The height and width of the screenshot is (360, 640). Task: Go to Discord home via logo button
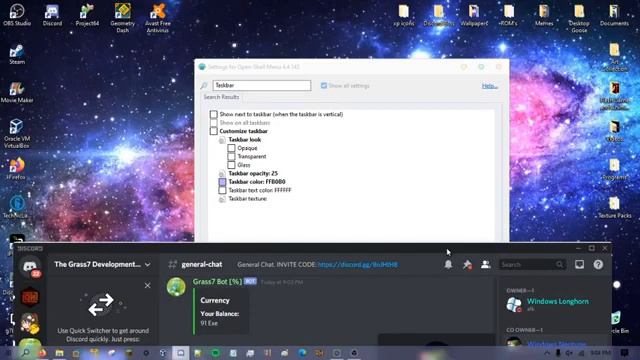tap(30, 267)
